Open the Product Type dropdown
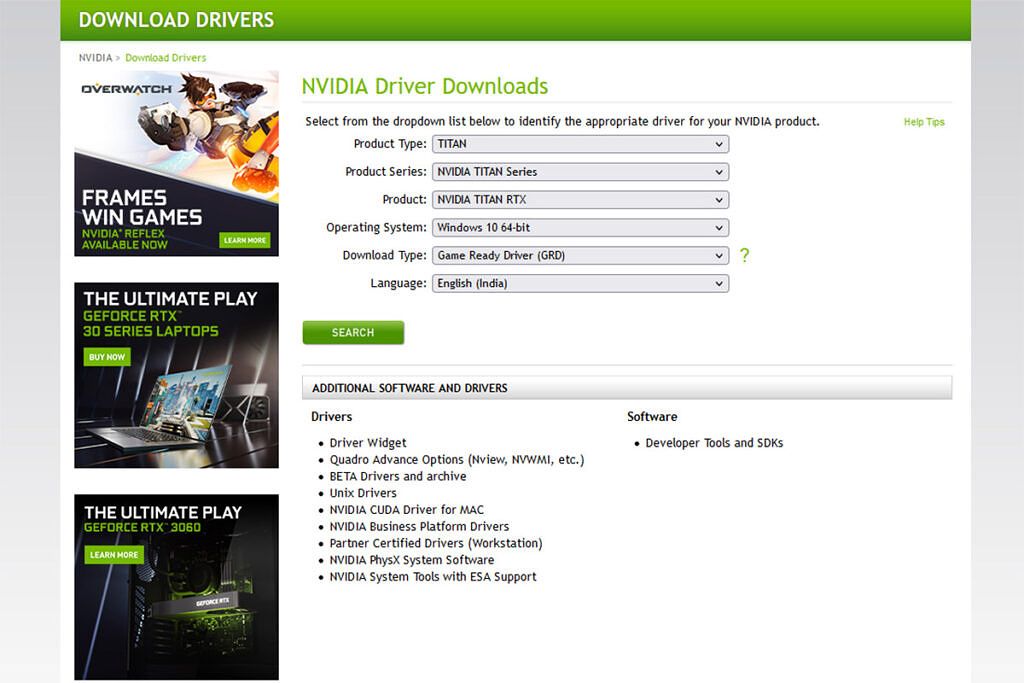The height and width of the screenshot is (683, 1024). [x=580, y=144]
